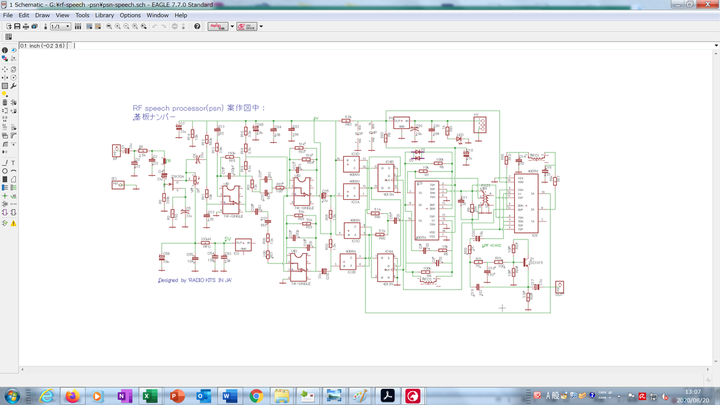The height and width of the screenshot is (405, 720).
Task: Open Errors via yellow warning triangle icon
Action: pyautogui.click(x=14, y=223)
